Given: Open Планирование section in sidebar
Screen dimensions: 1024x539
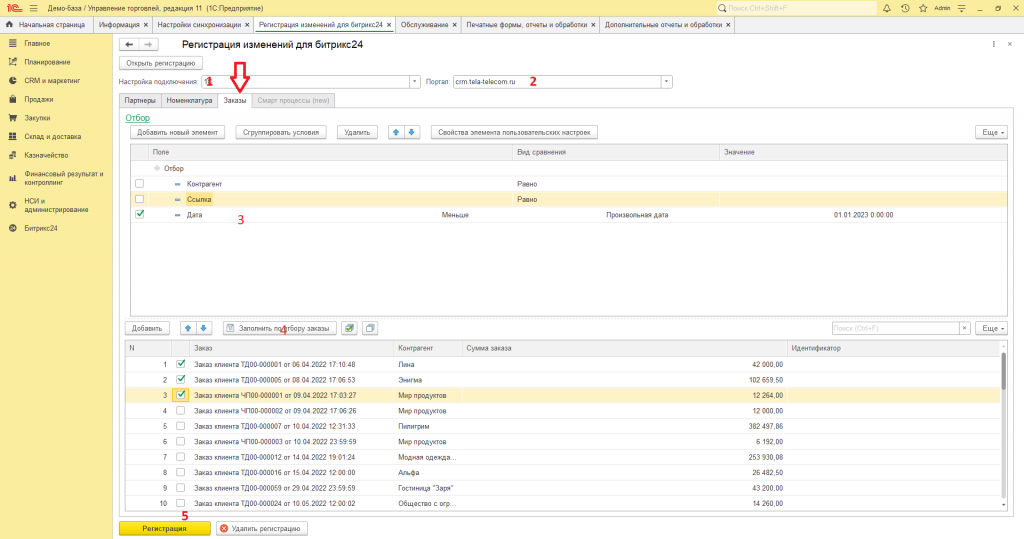Looking at the screenshot, I should (x=47, y=62).
